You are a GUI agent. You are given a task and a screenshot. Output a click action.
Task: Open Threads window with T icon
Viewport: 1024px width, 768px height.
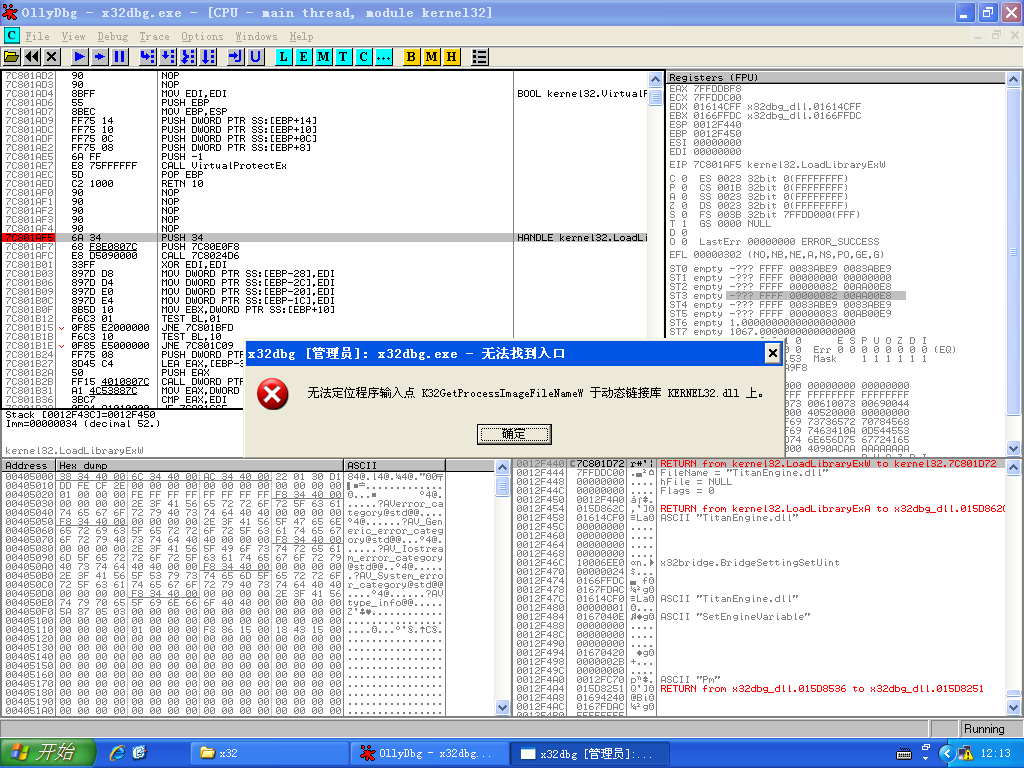click(x=344, y=57)
